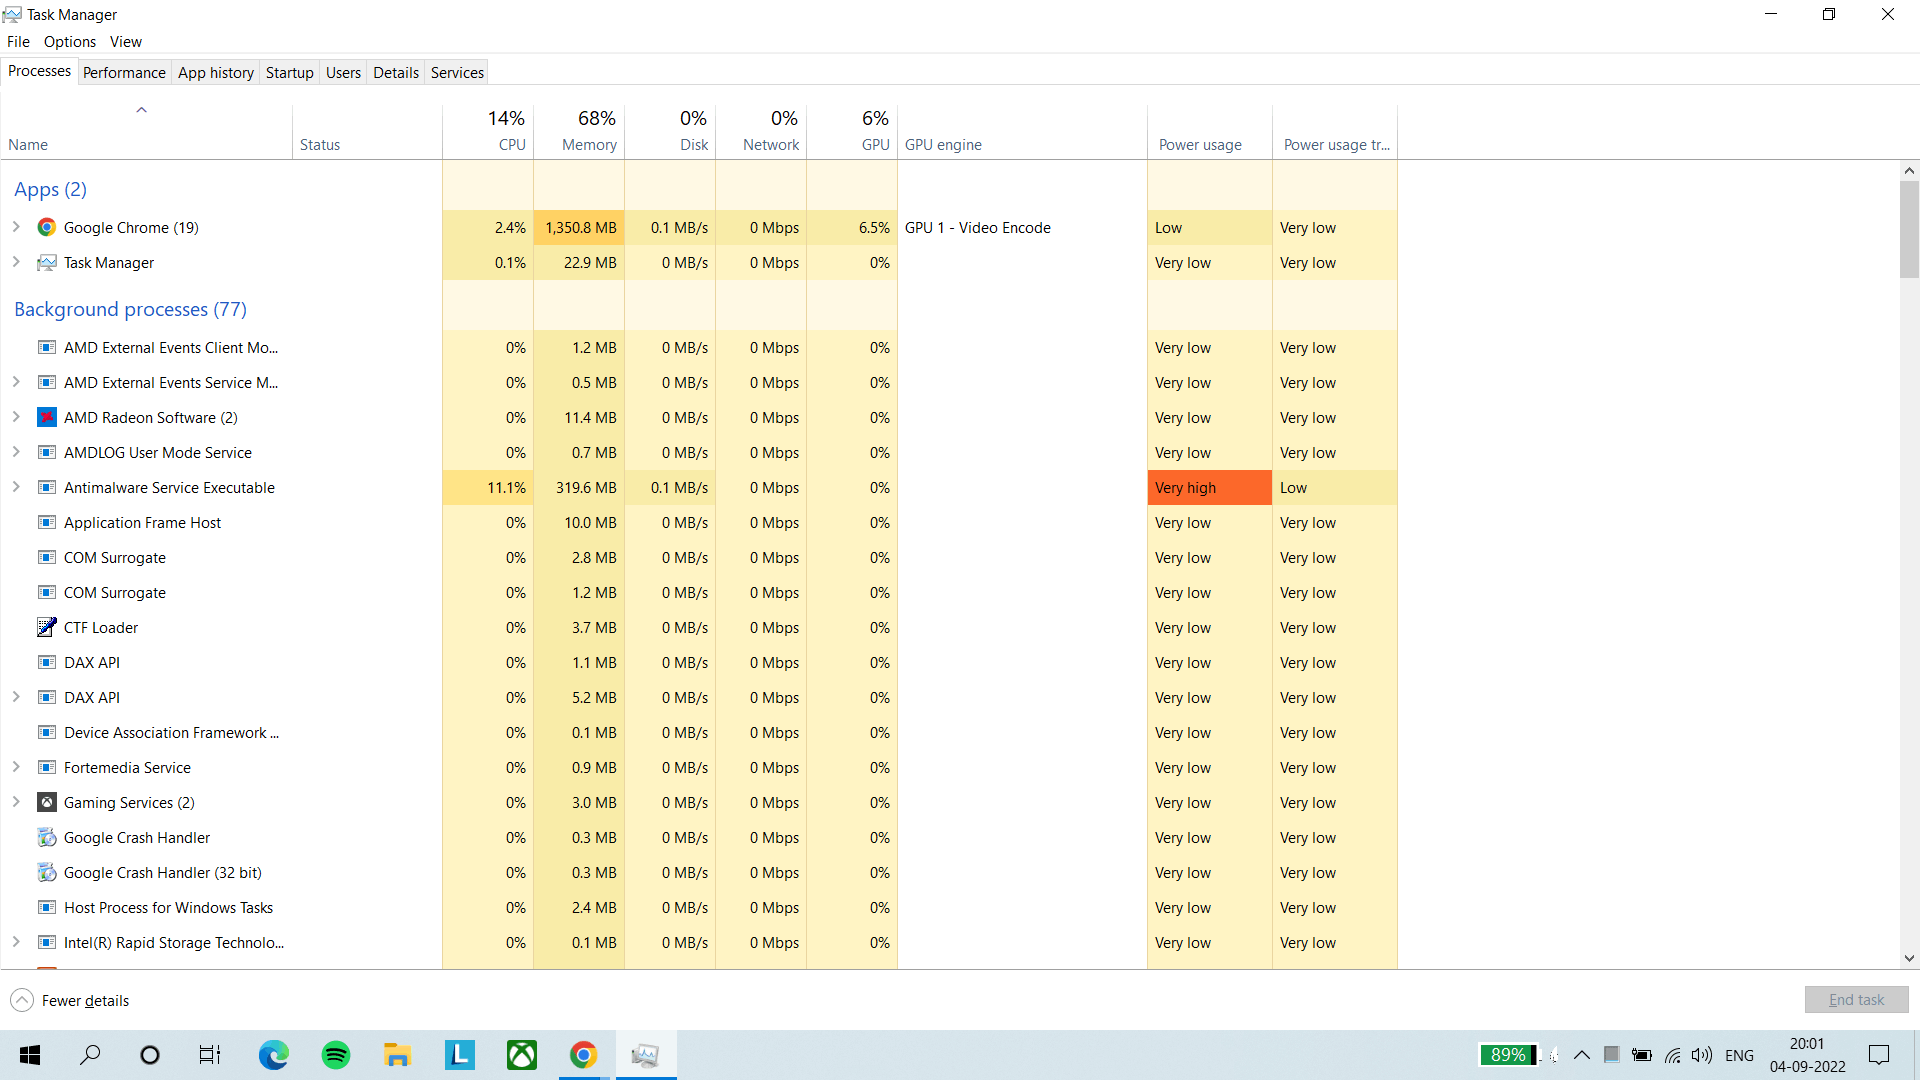Switch to the Startup tab
Viewport: 1920px width, 1080px height.
[x=289, y=73]
